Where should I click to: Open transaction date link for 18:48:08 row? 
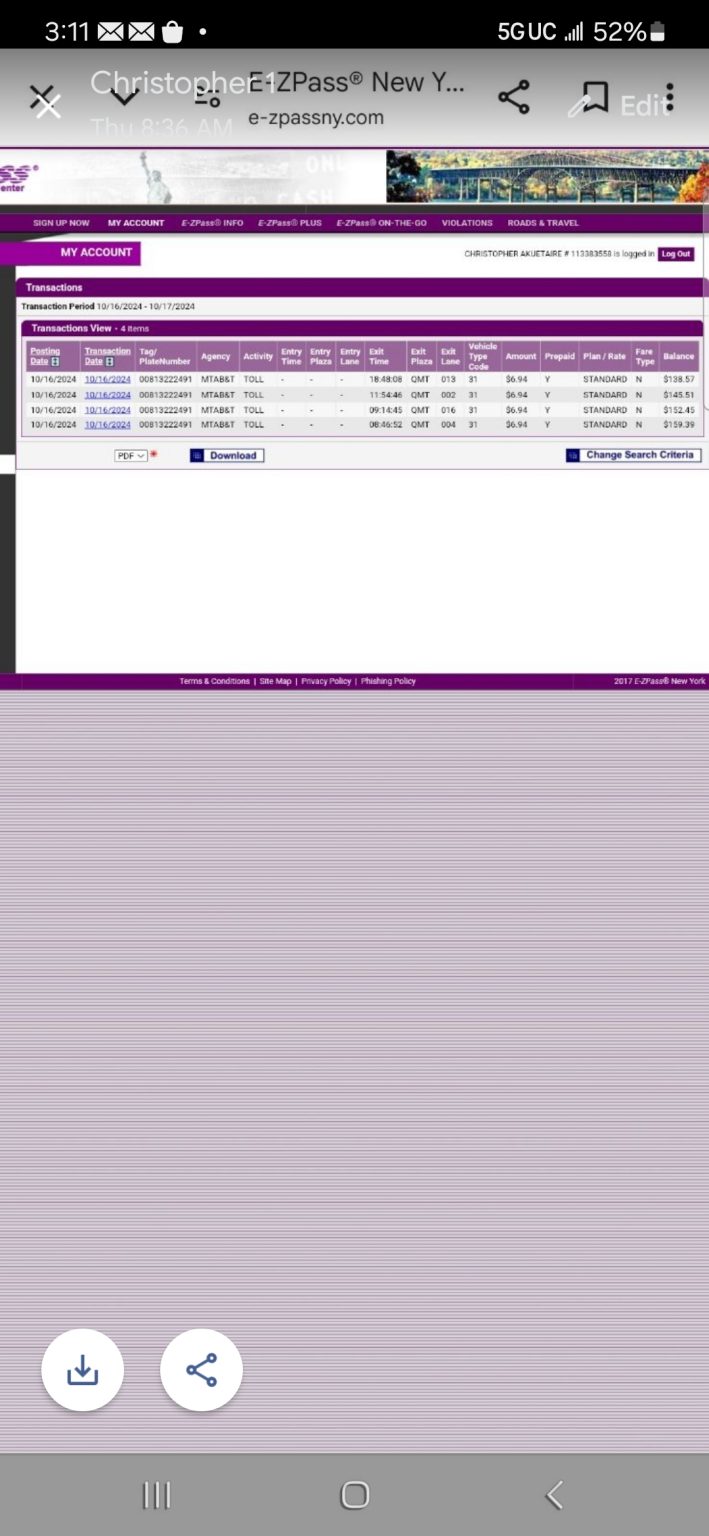[x=107, y=380]
